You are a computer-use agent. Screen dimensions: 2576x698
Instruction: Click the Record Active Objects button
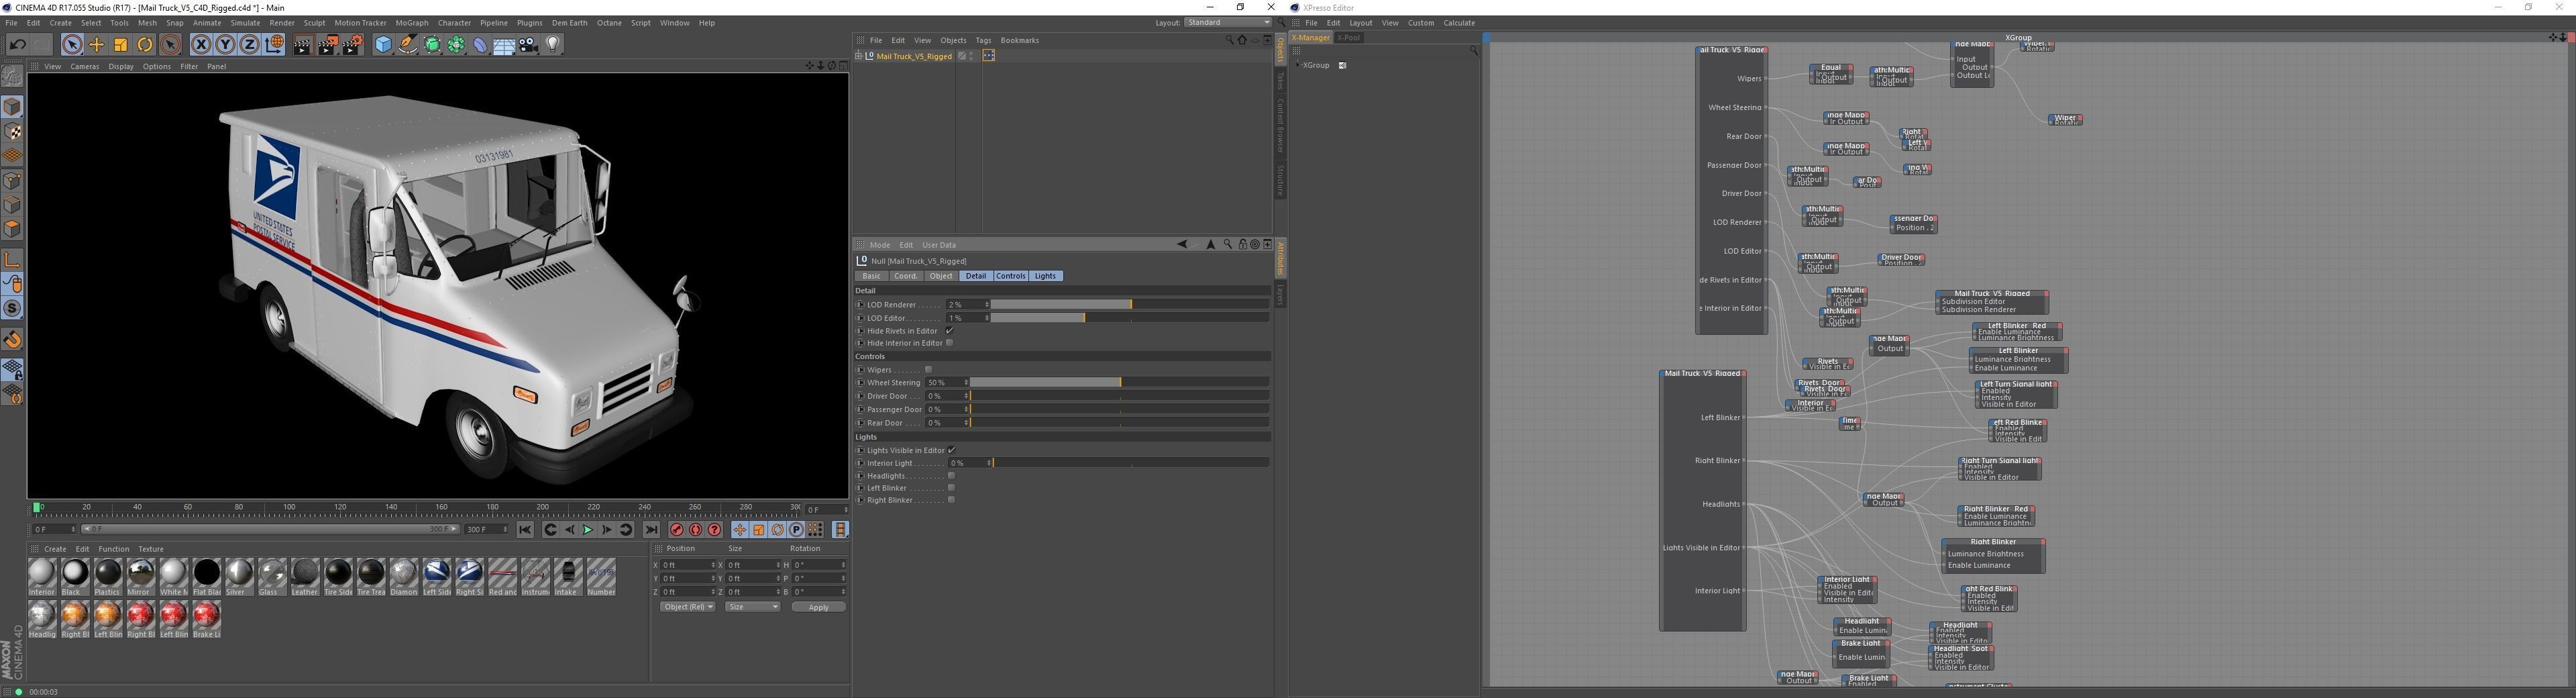(677, 530)
